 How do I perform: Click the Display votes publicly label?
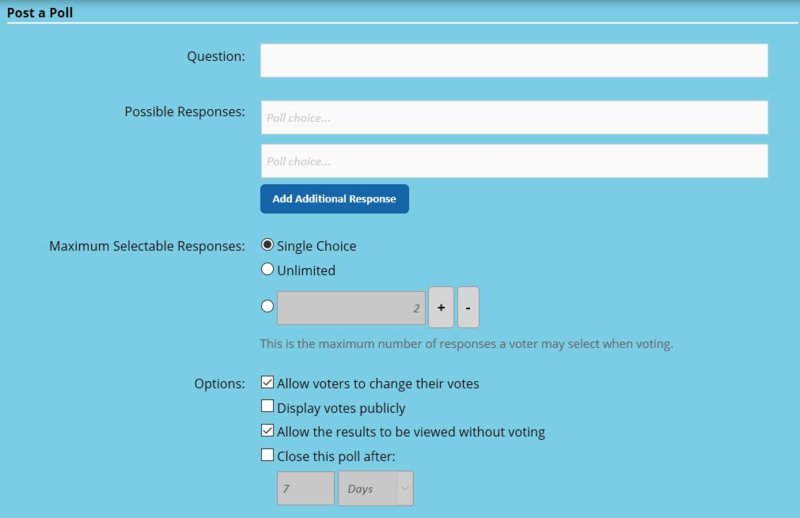(x=341, y=408)
